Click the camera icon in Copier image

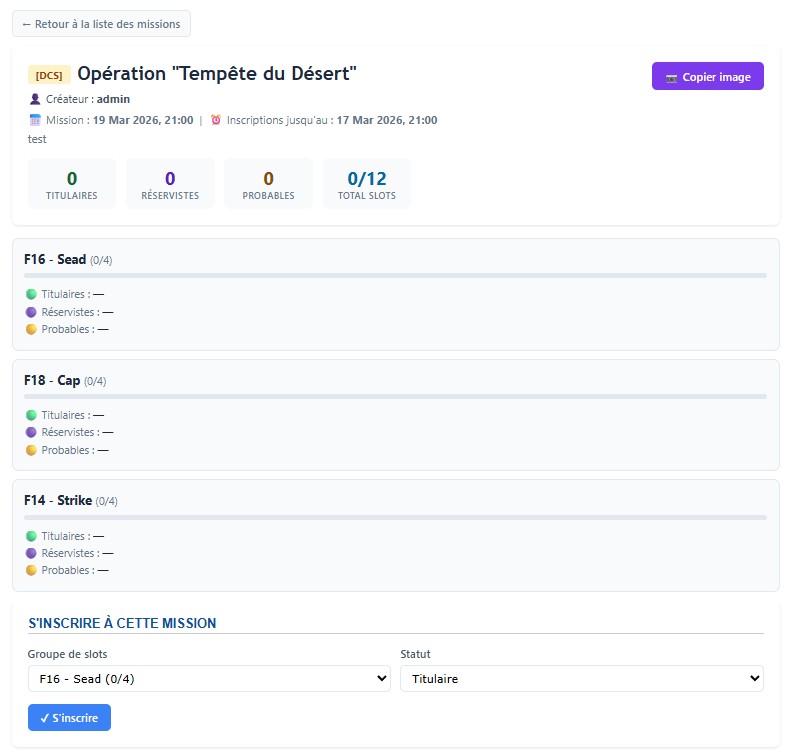(x=671, y=78)
